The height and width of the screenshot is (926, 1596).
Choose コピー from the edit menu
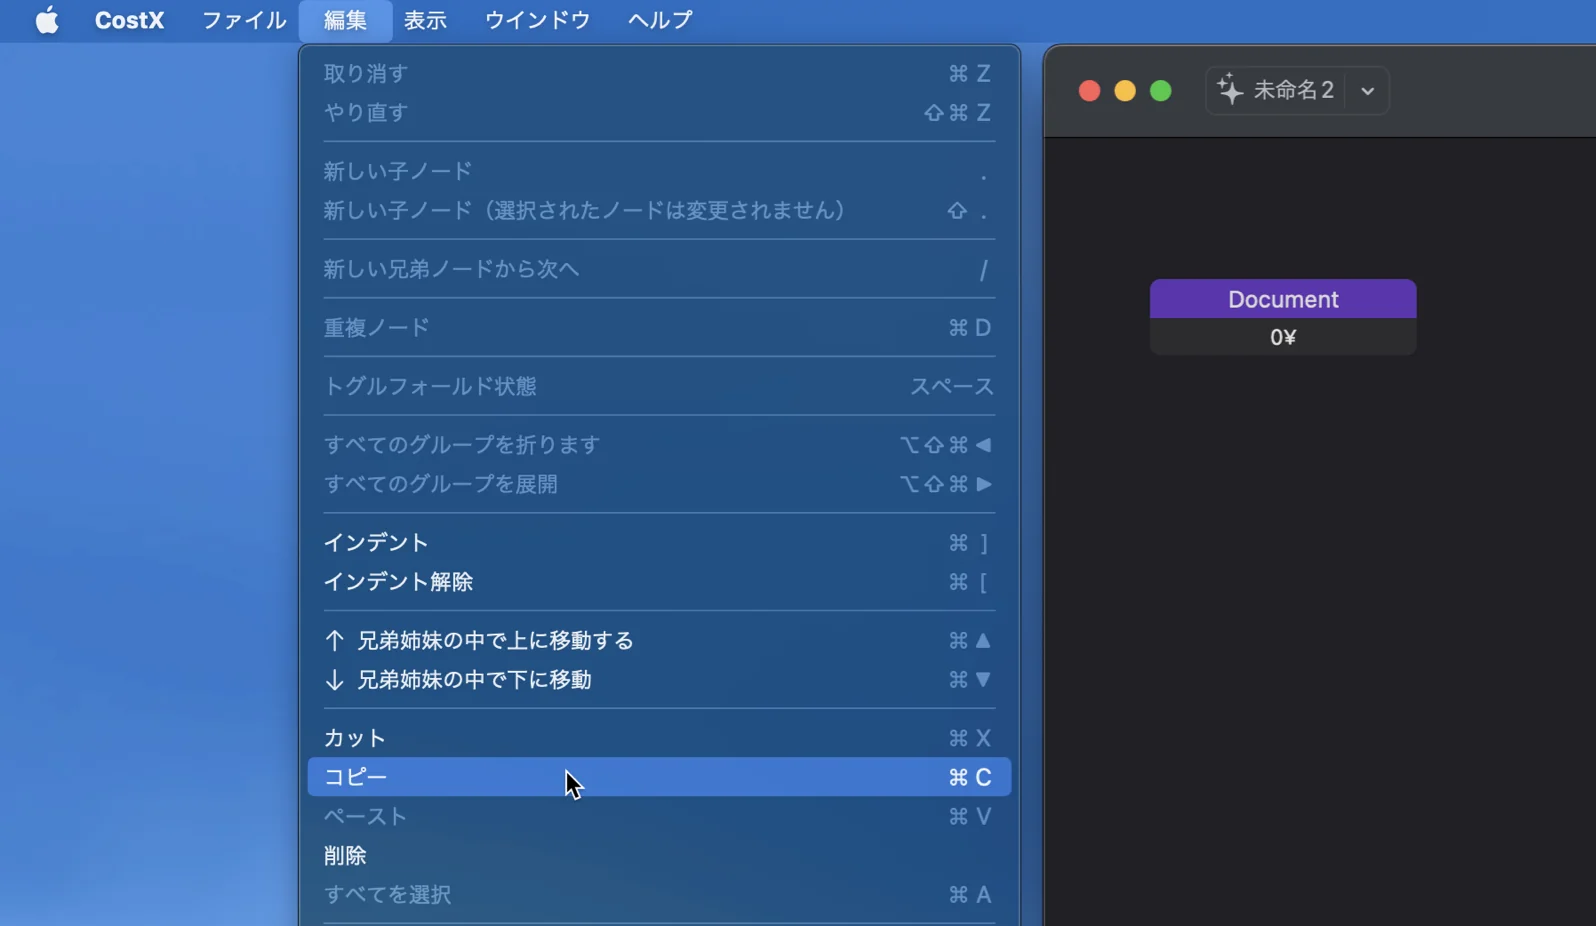659,777
